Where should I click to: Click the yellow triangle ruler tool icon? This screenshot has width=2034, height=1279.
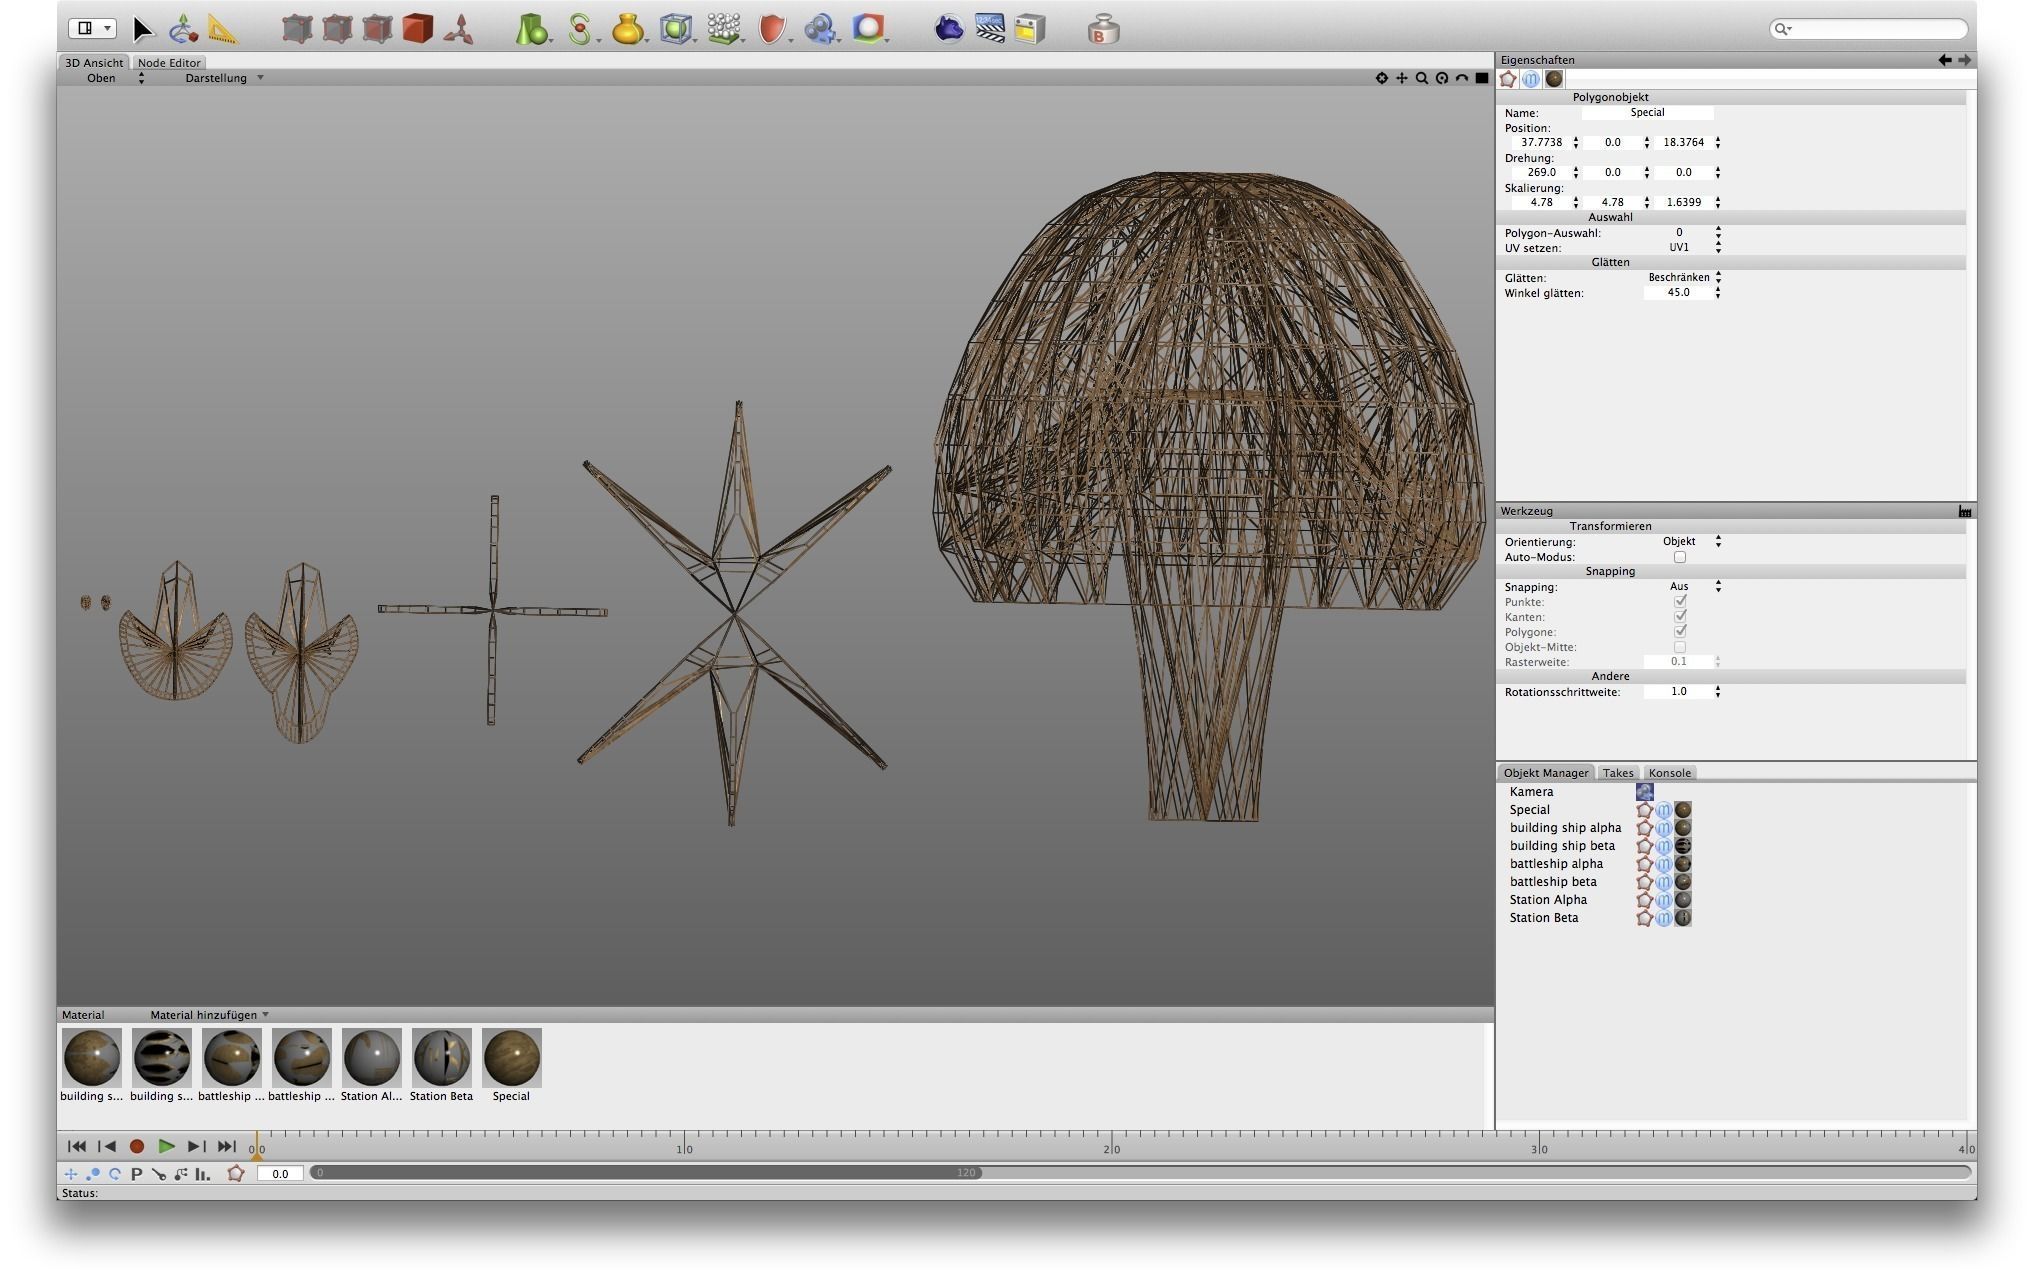(x=222, y=29)
